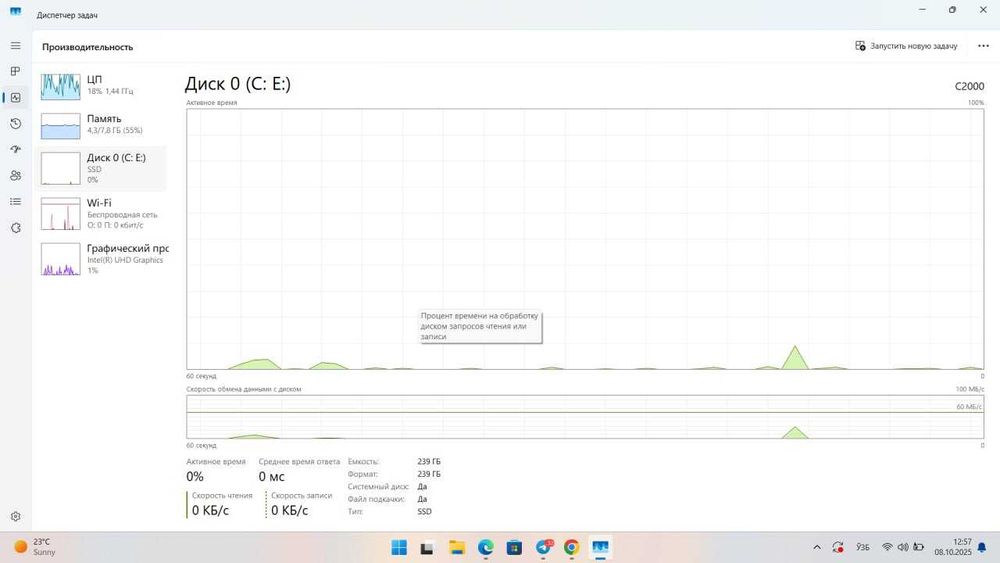Click the Тип SSD value
Image resolution: width=1000 pixels, height=563 pixels.
point(424,511)
